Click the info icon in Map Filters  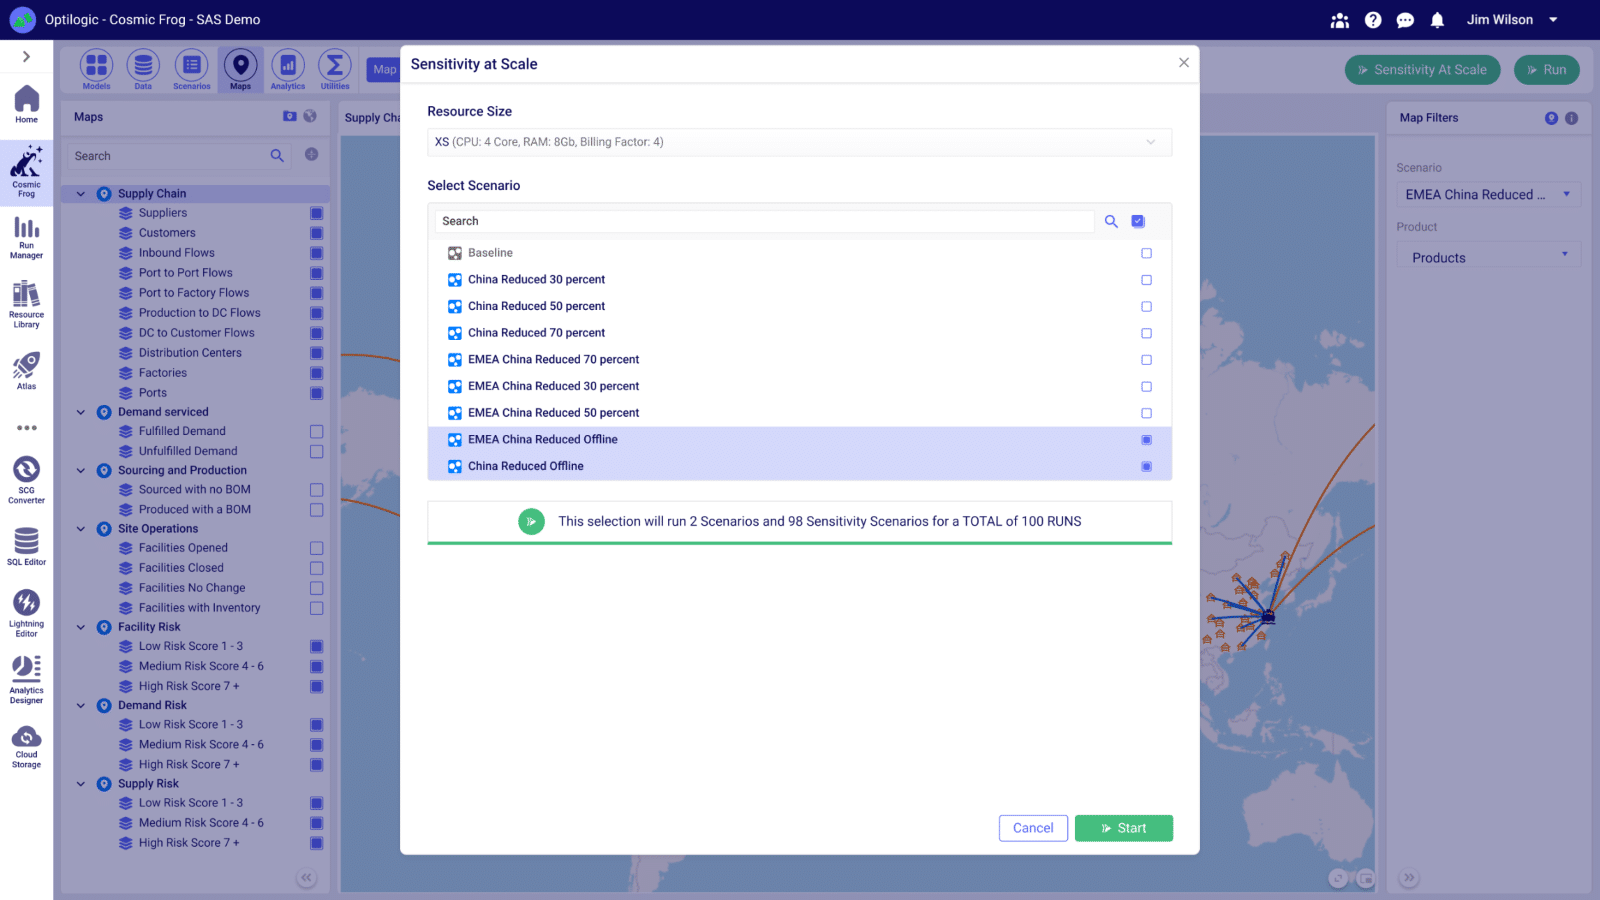tap(1571, 118)
